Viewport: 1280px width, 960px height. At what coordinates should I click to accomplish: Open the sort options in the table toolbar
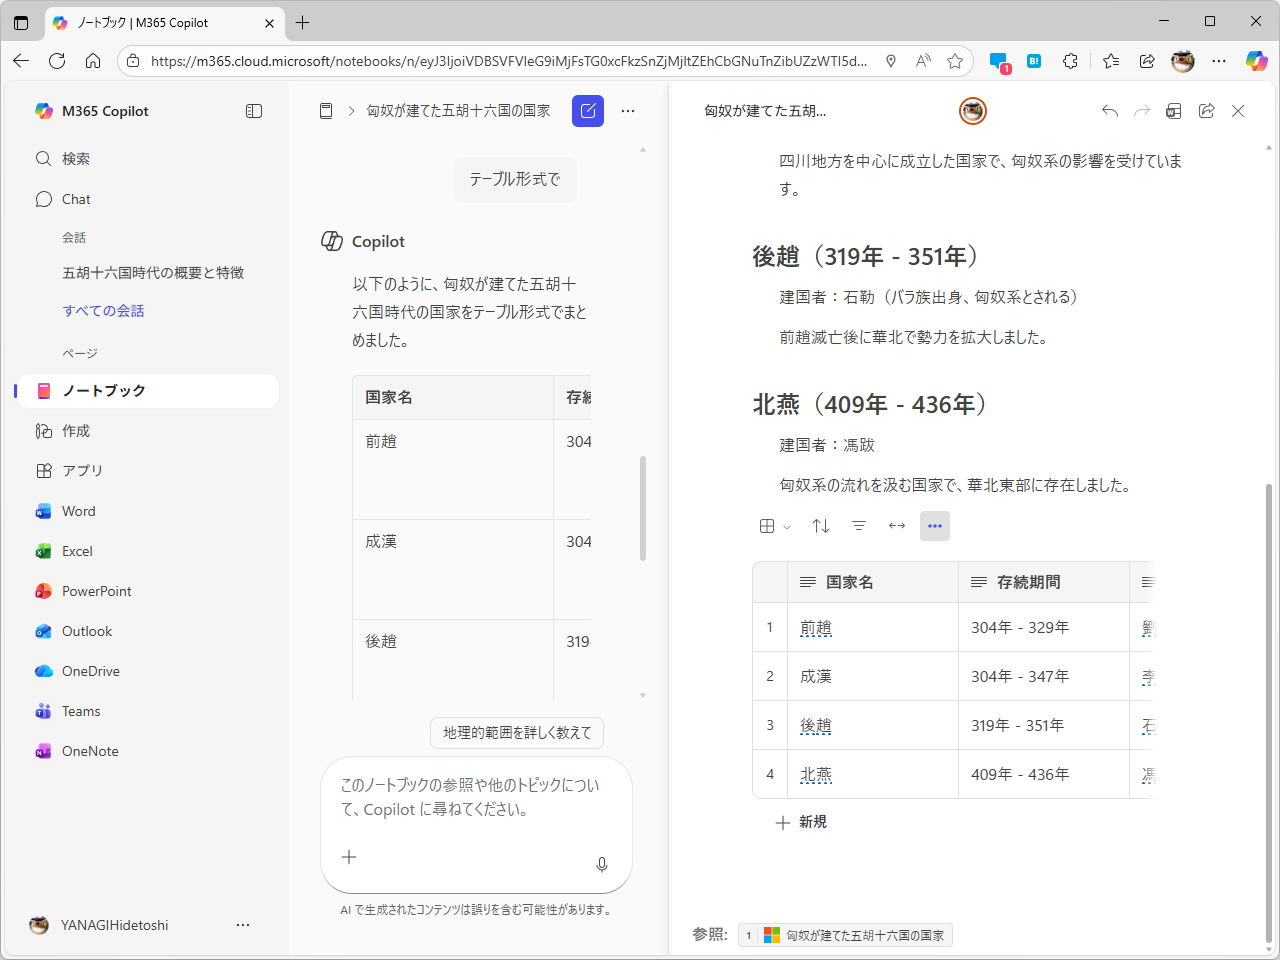820,525
